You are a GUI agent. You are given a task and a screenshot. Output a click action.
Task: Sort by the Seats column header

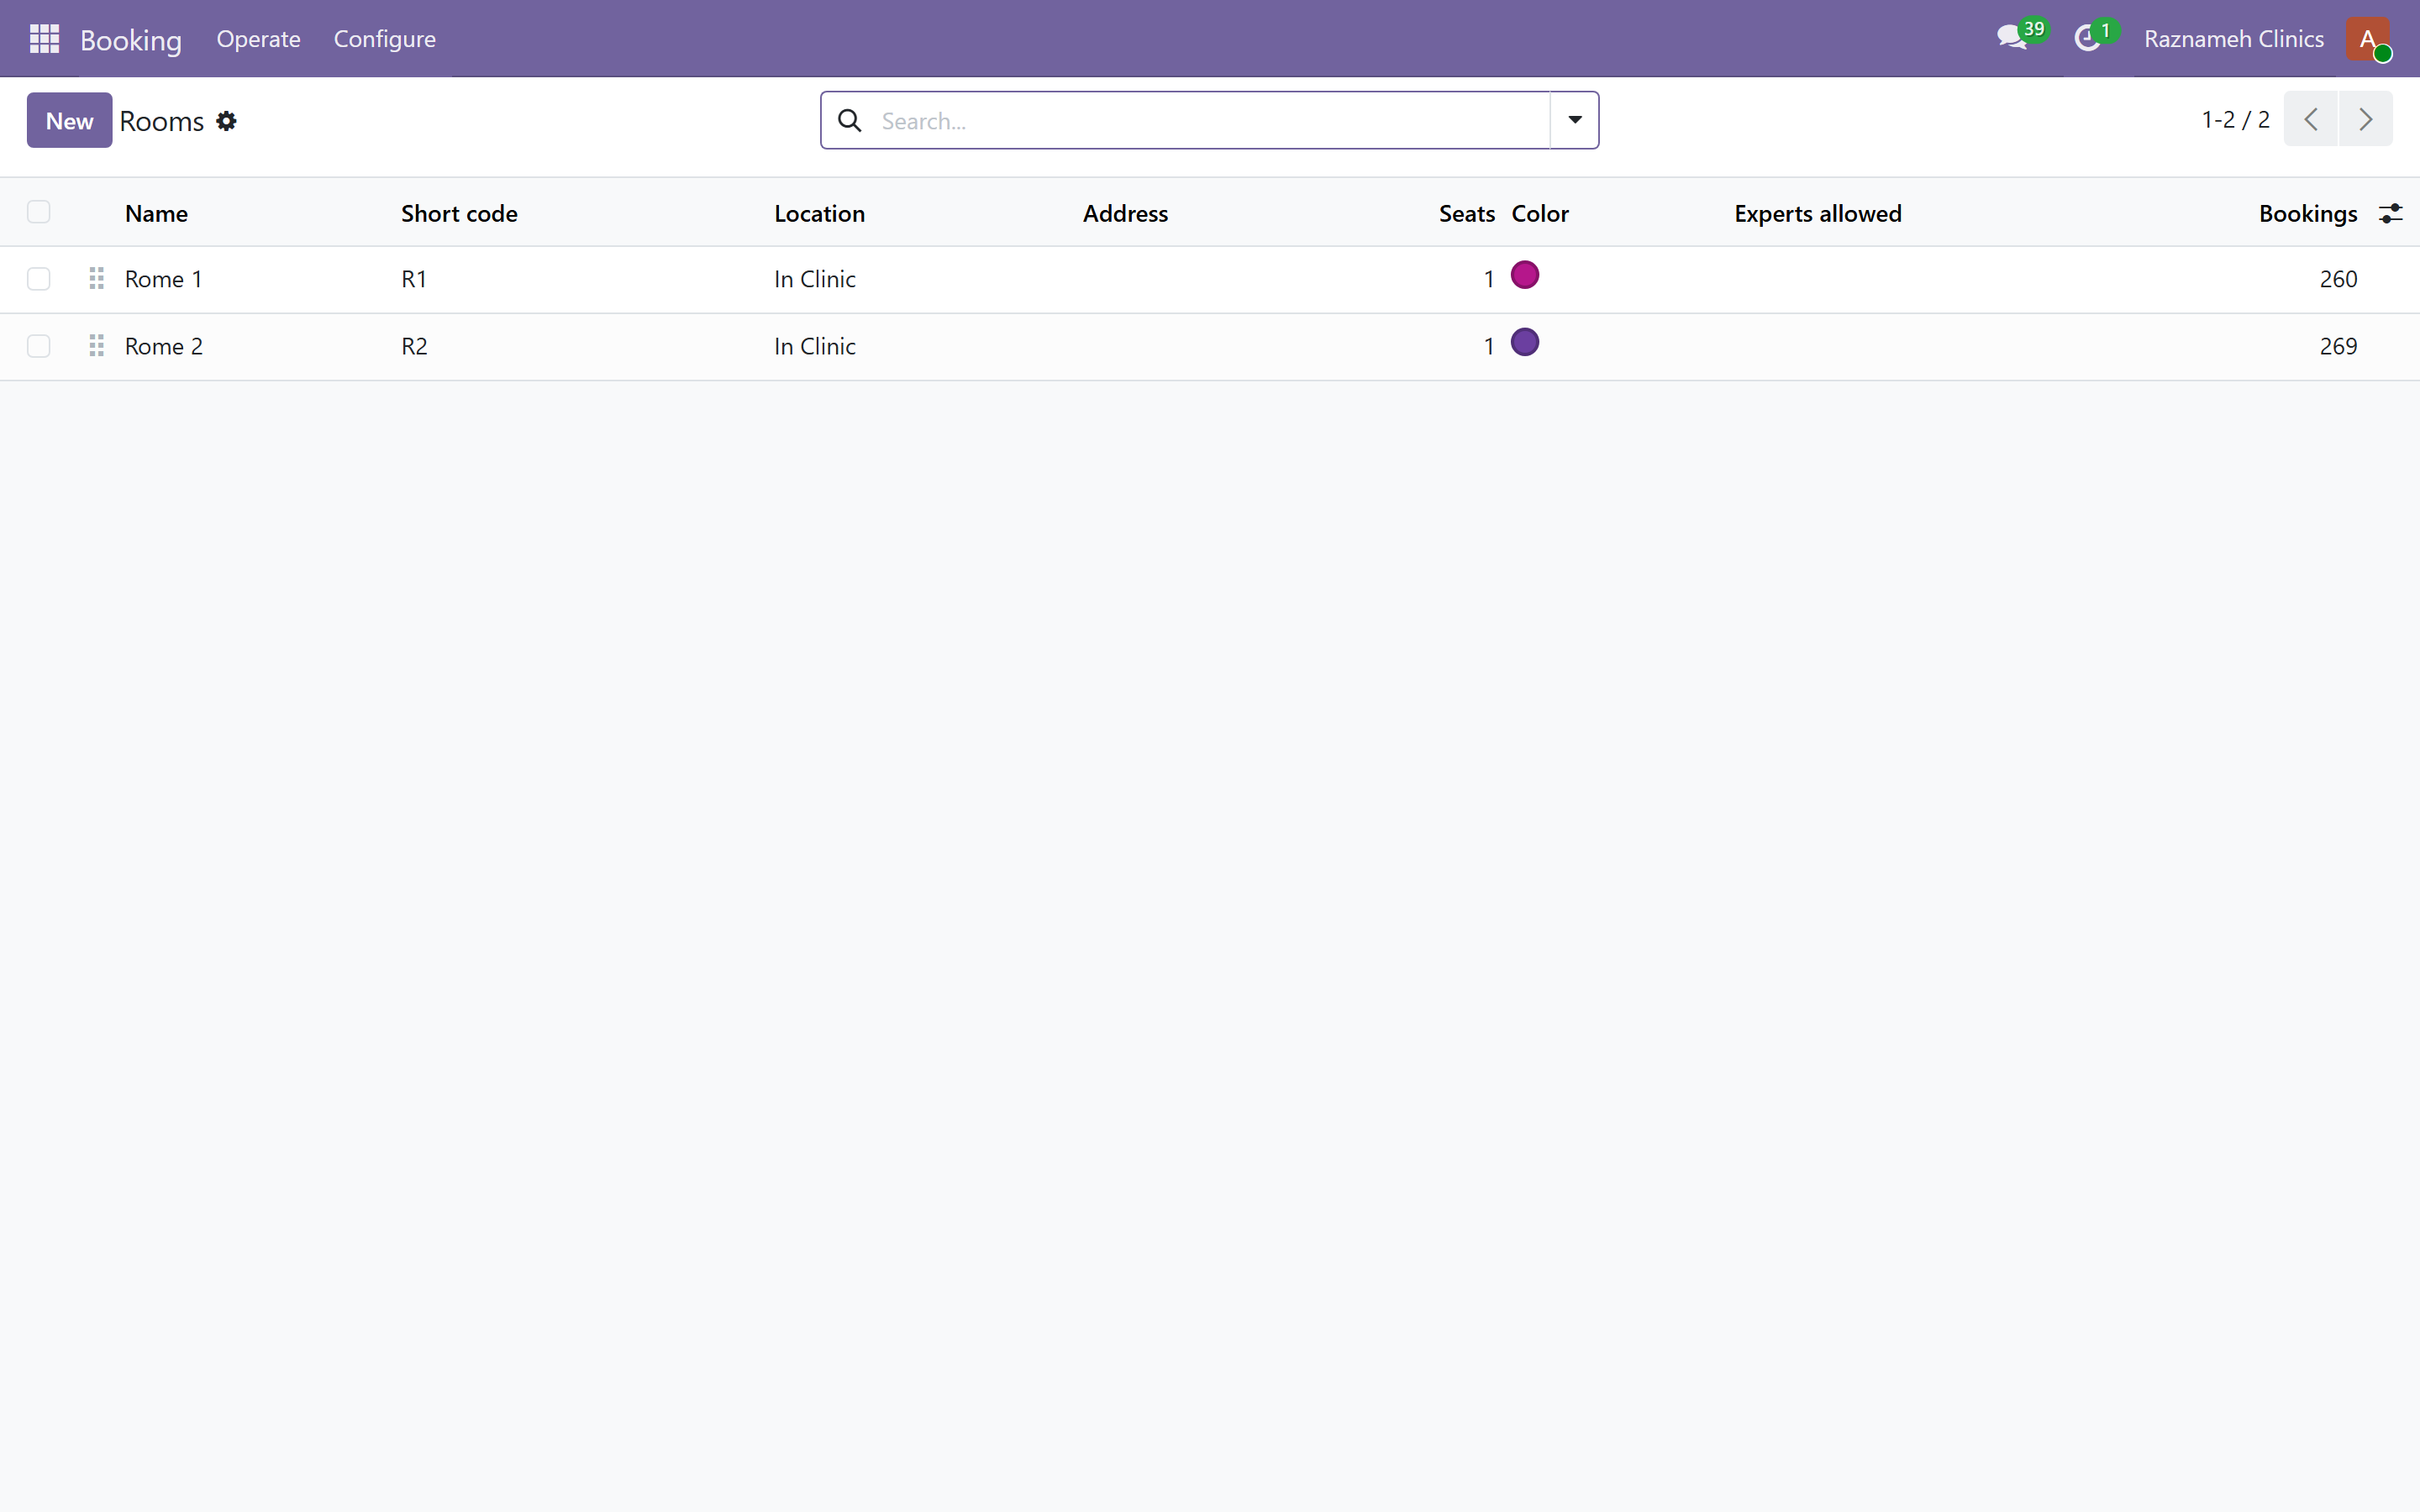(1466, 214)
